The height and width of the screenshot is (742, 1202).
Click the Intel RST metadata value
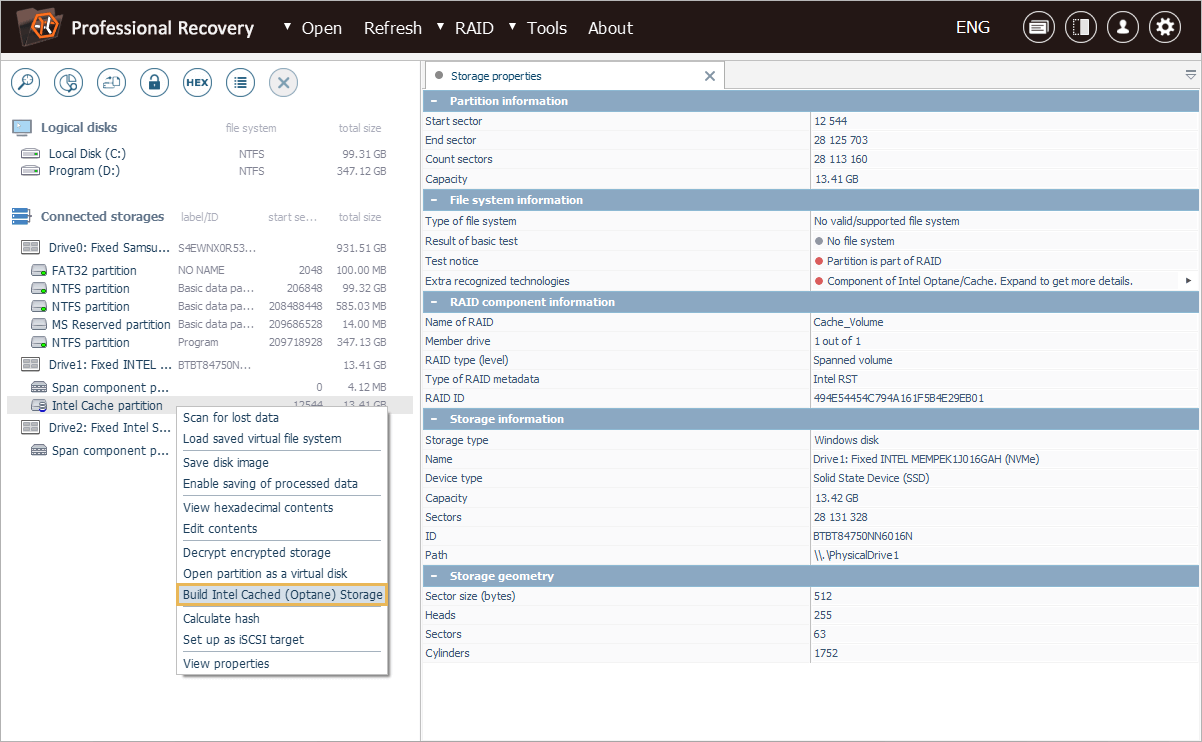(x=837, y=379)
